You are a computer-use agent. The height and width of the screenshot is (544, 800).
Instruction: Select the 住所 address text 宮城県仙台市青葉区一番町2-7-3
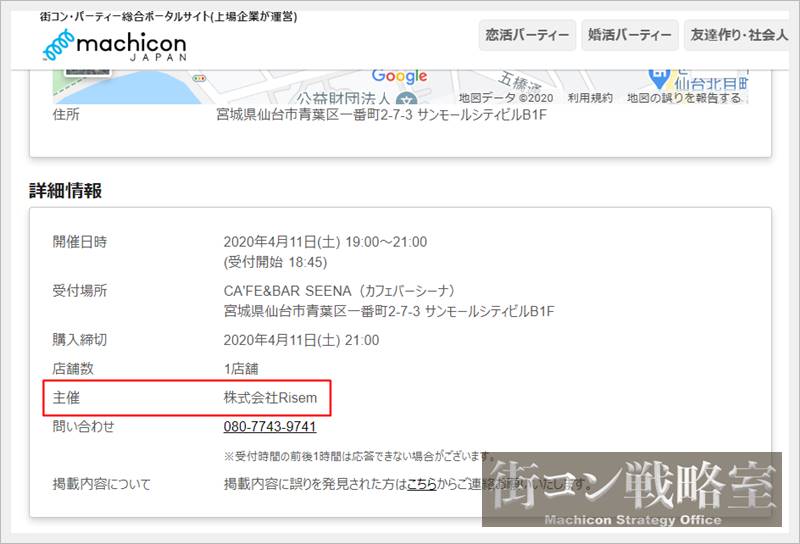coord(314,114)
